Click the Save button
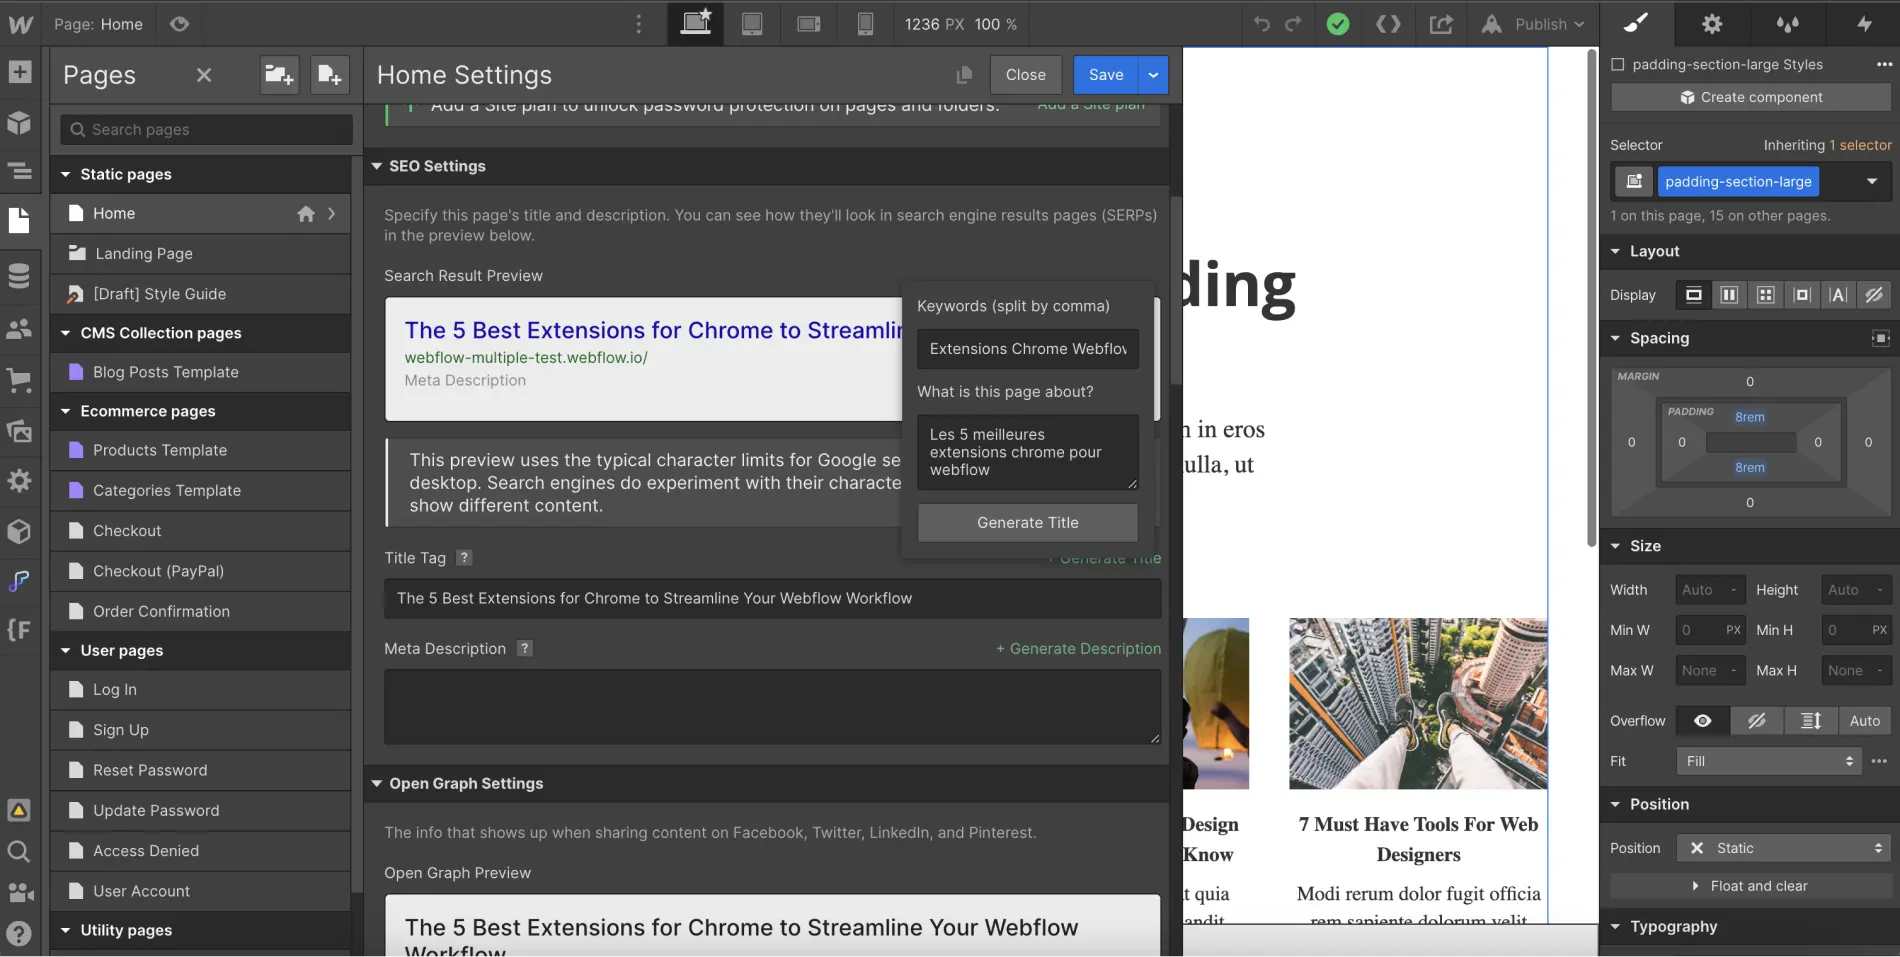 click(1106, 75)
